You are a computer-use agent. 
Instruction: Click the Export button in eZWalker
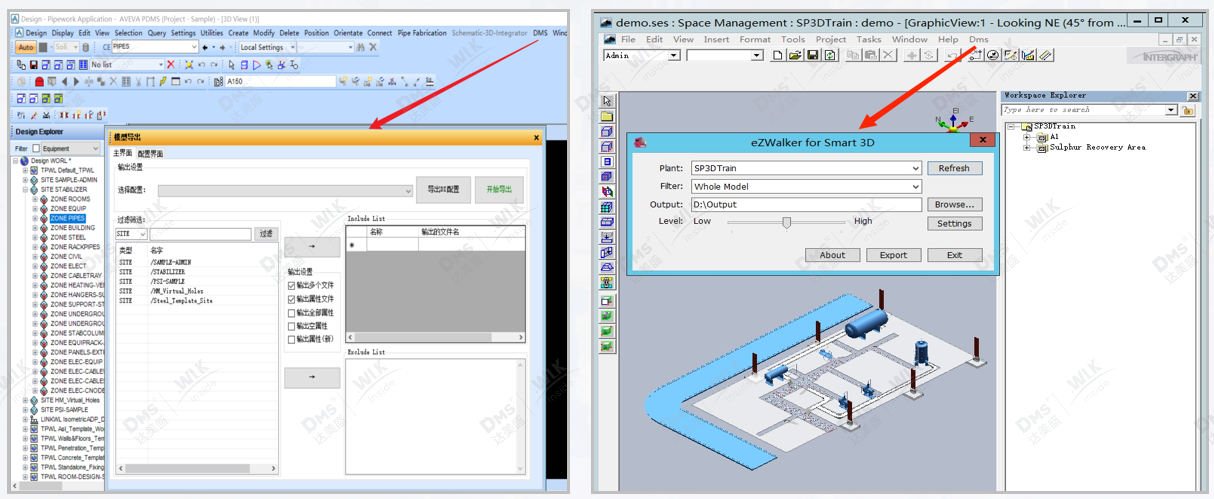[x=893, y=255]
